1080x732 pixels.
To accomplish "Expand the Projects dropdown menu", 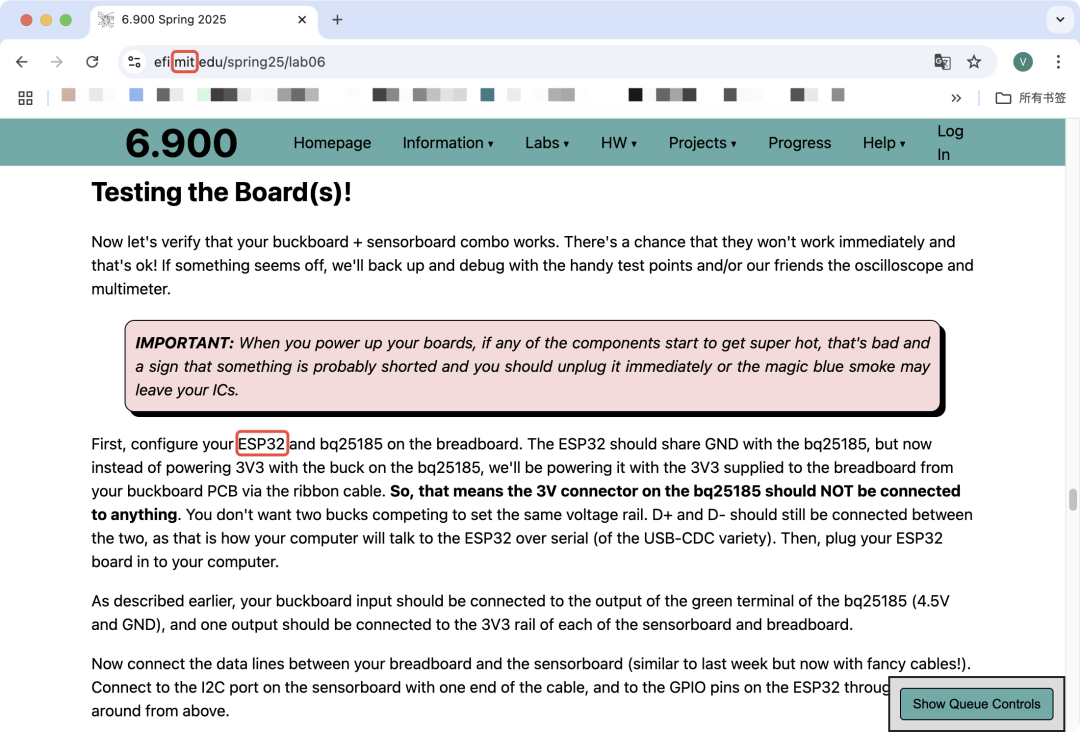I will (x=703, y=143).
